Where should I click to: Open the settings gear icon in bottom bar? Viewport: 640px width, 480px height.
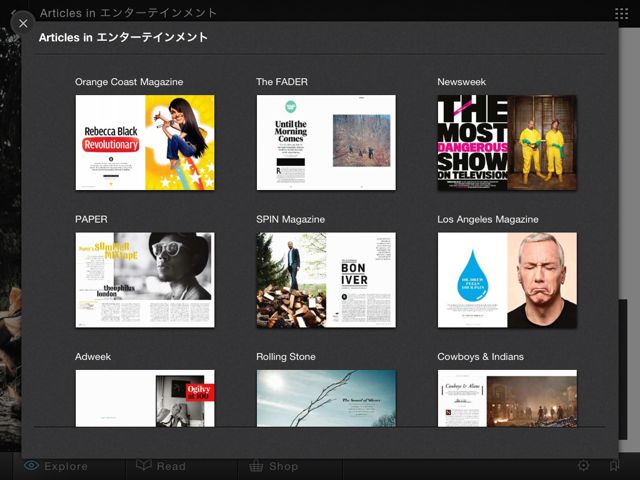point(584,465)
